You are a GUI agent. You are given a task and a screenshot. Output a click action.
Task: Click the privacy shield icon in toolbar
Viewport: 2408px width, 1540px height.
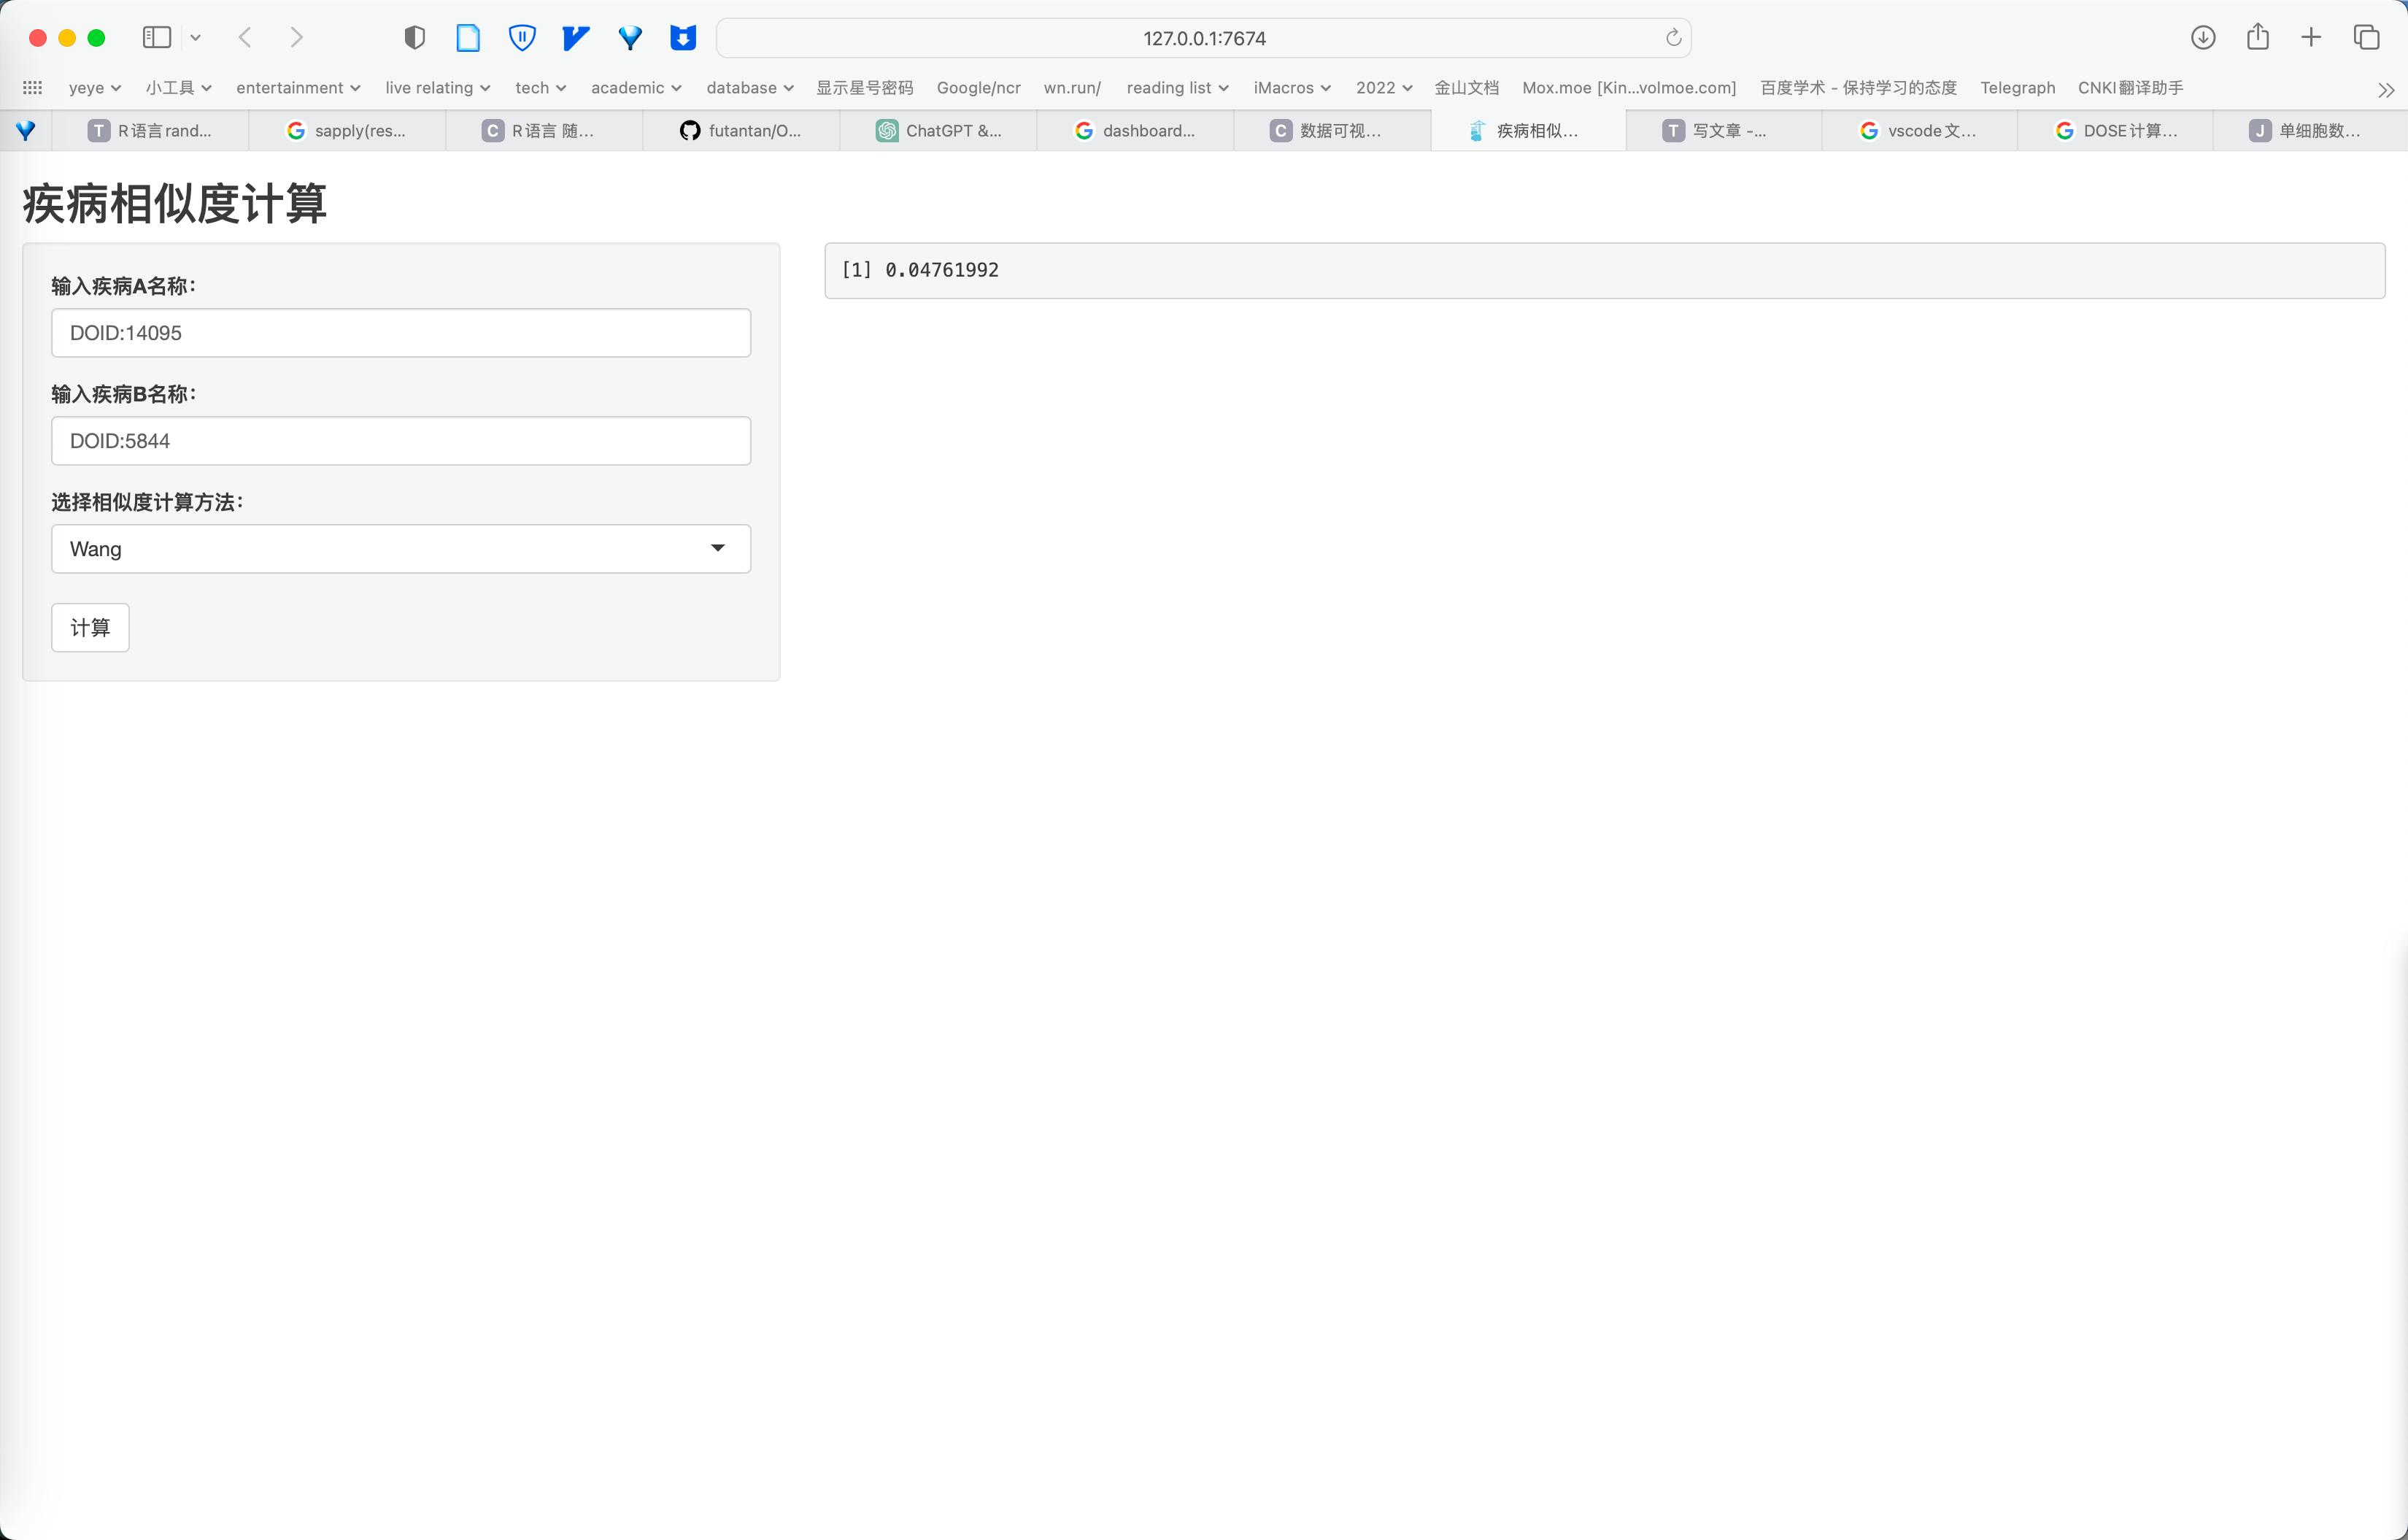[x=414, y=38]
